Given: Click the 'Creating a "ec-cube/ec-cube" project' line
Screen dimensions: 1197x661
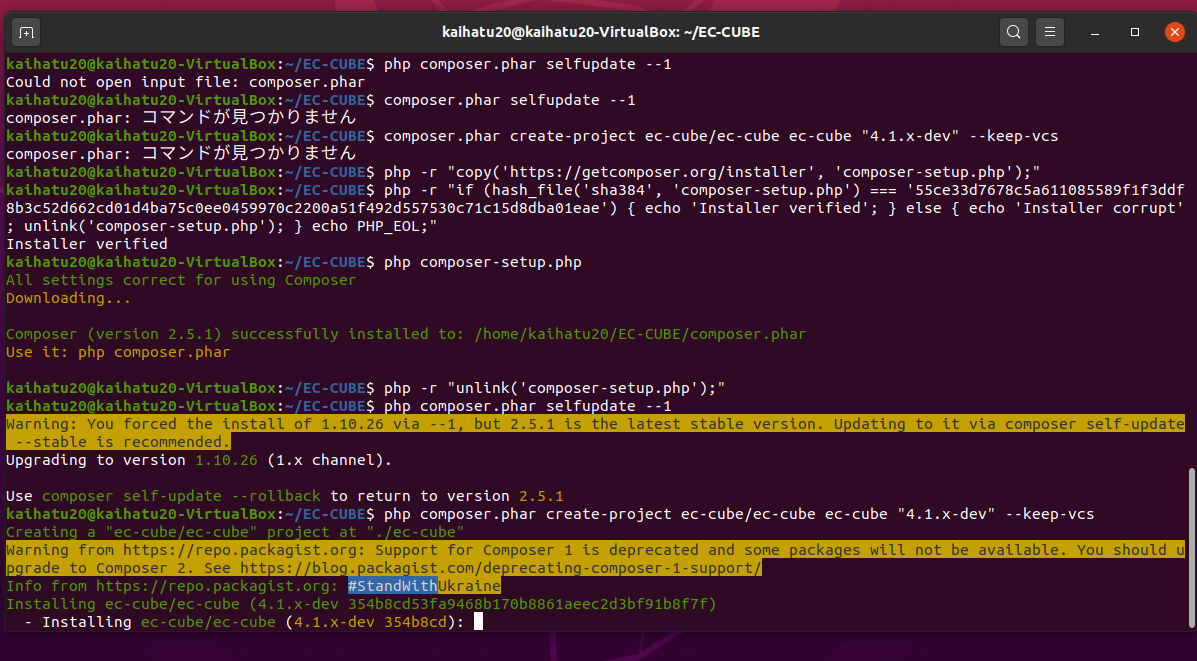Looking at the screenshot, I should click(x=235, y=532).
